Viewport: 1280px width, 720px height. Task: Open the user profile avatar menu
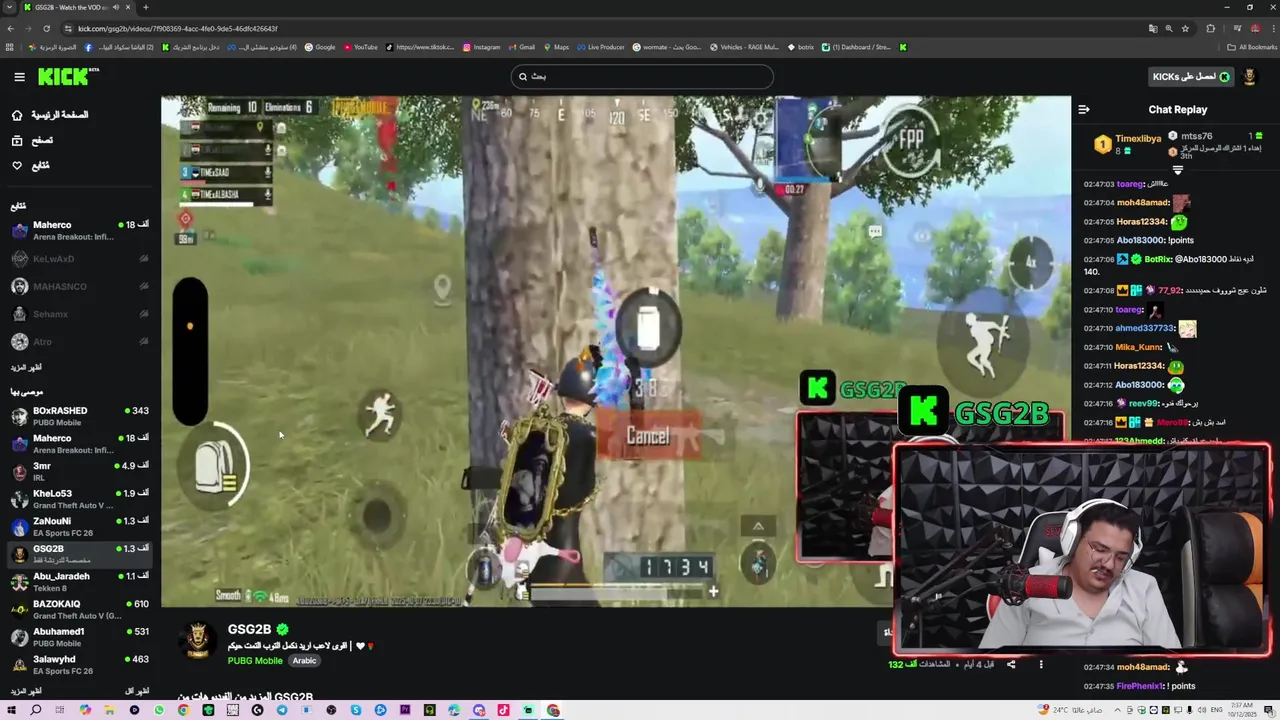[1250, 77]
